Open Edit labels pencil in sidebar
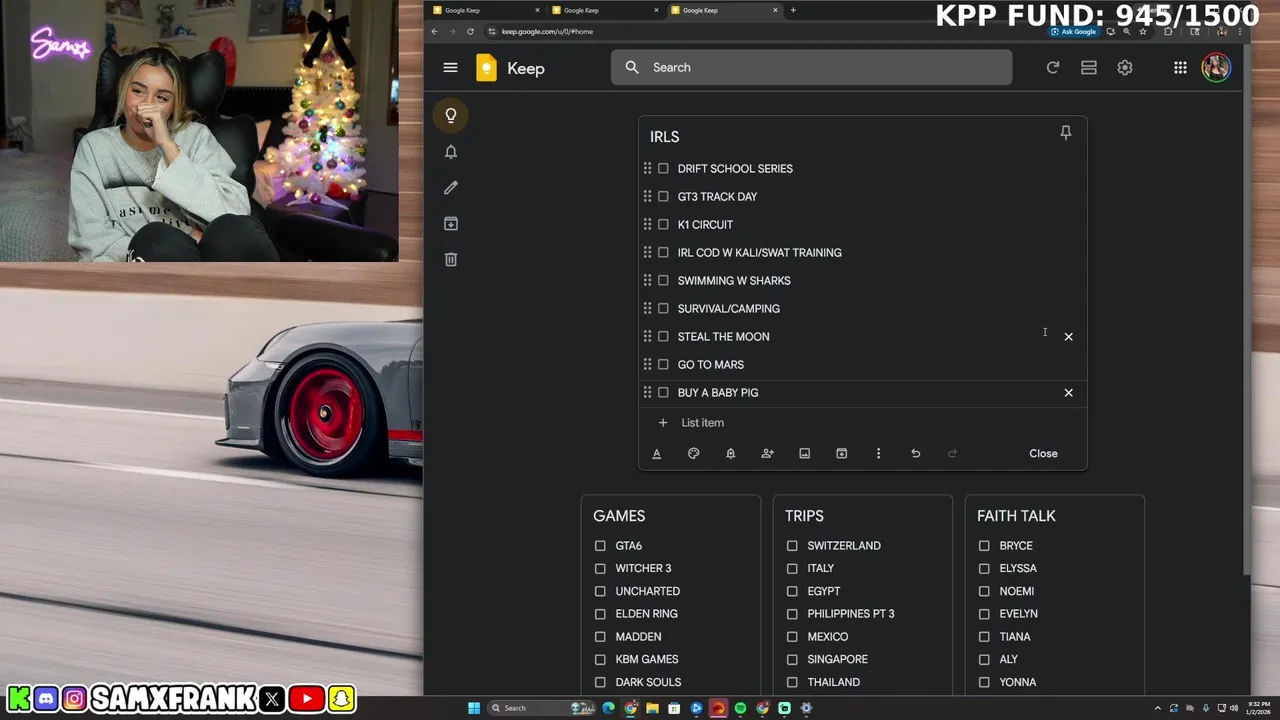This screenshot has height=720, width=1280. [451, 187]
